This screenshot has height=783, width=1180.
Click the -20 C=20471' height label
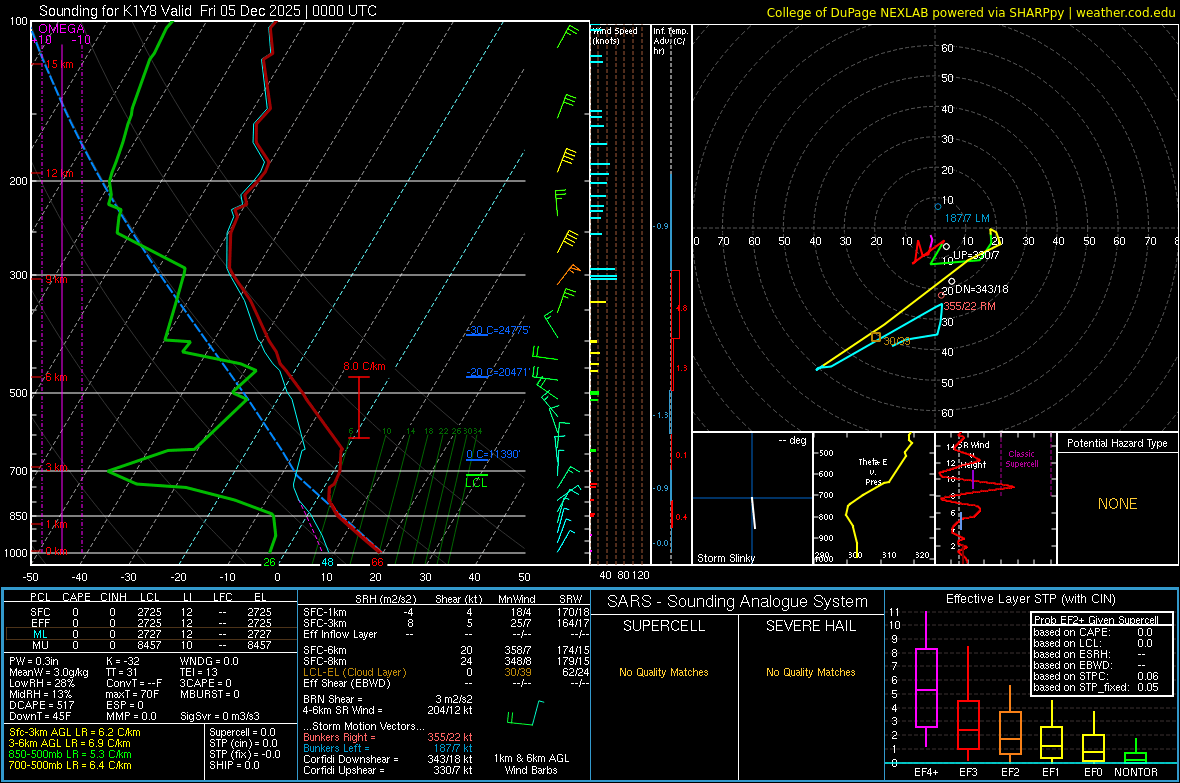pyautogui.click(x=497, y=373)
